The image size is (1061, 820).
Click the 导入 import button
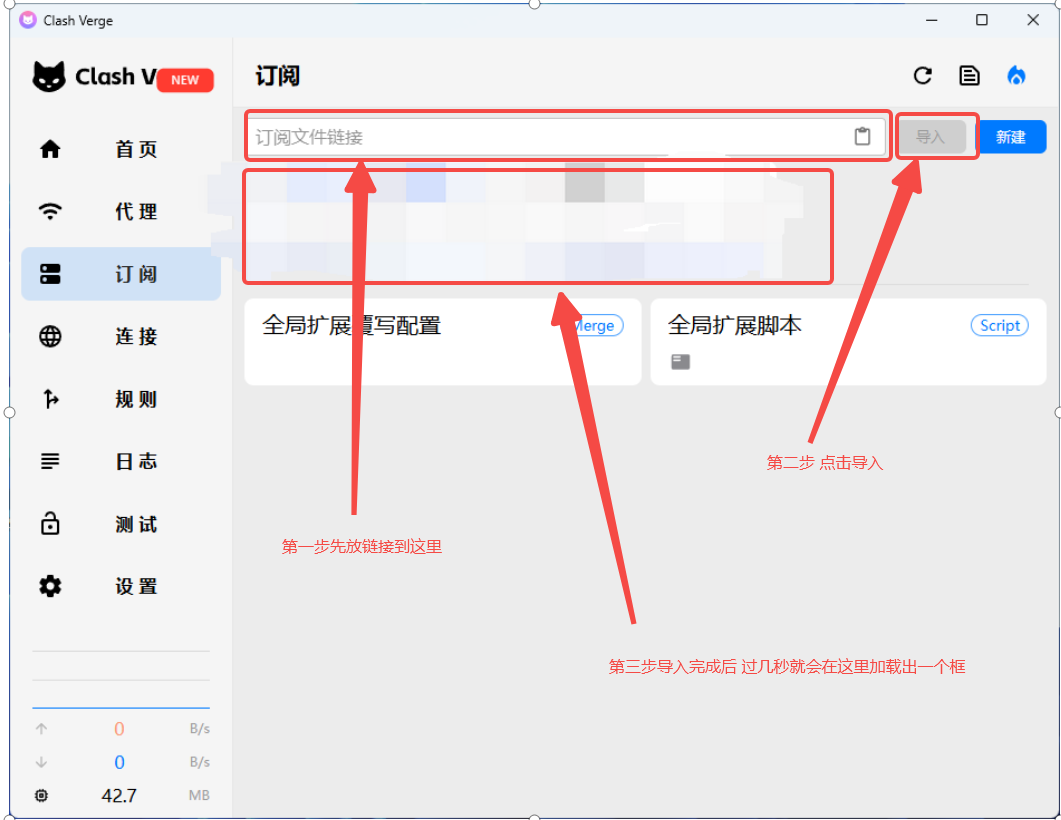tap(930, 137)
